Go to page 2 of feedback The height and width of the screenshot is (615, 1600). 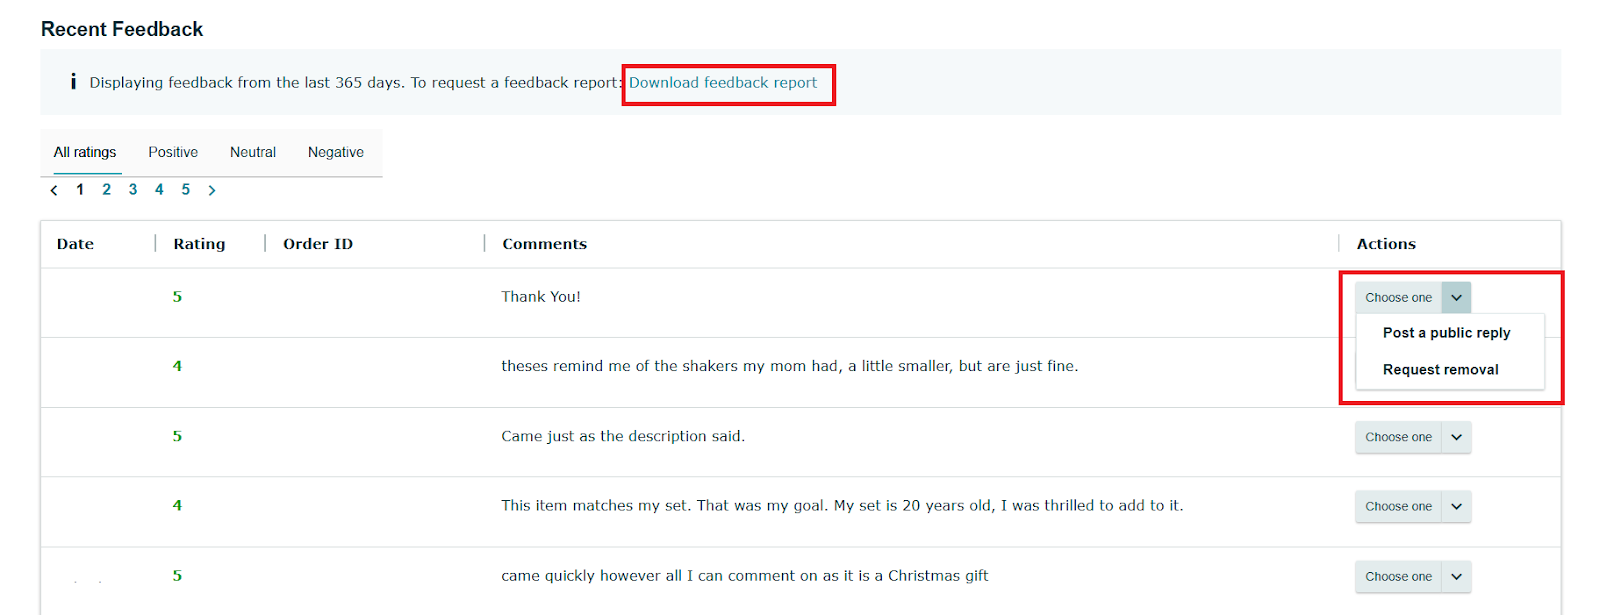click(106, 189)
